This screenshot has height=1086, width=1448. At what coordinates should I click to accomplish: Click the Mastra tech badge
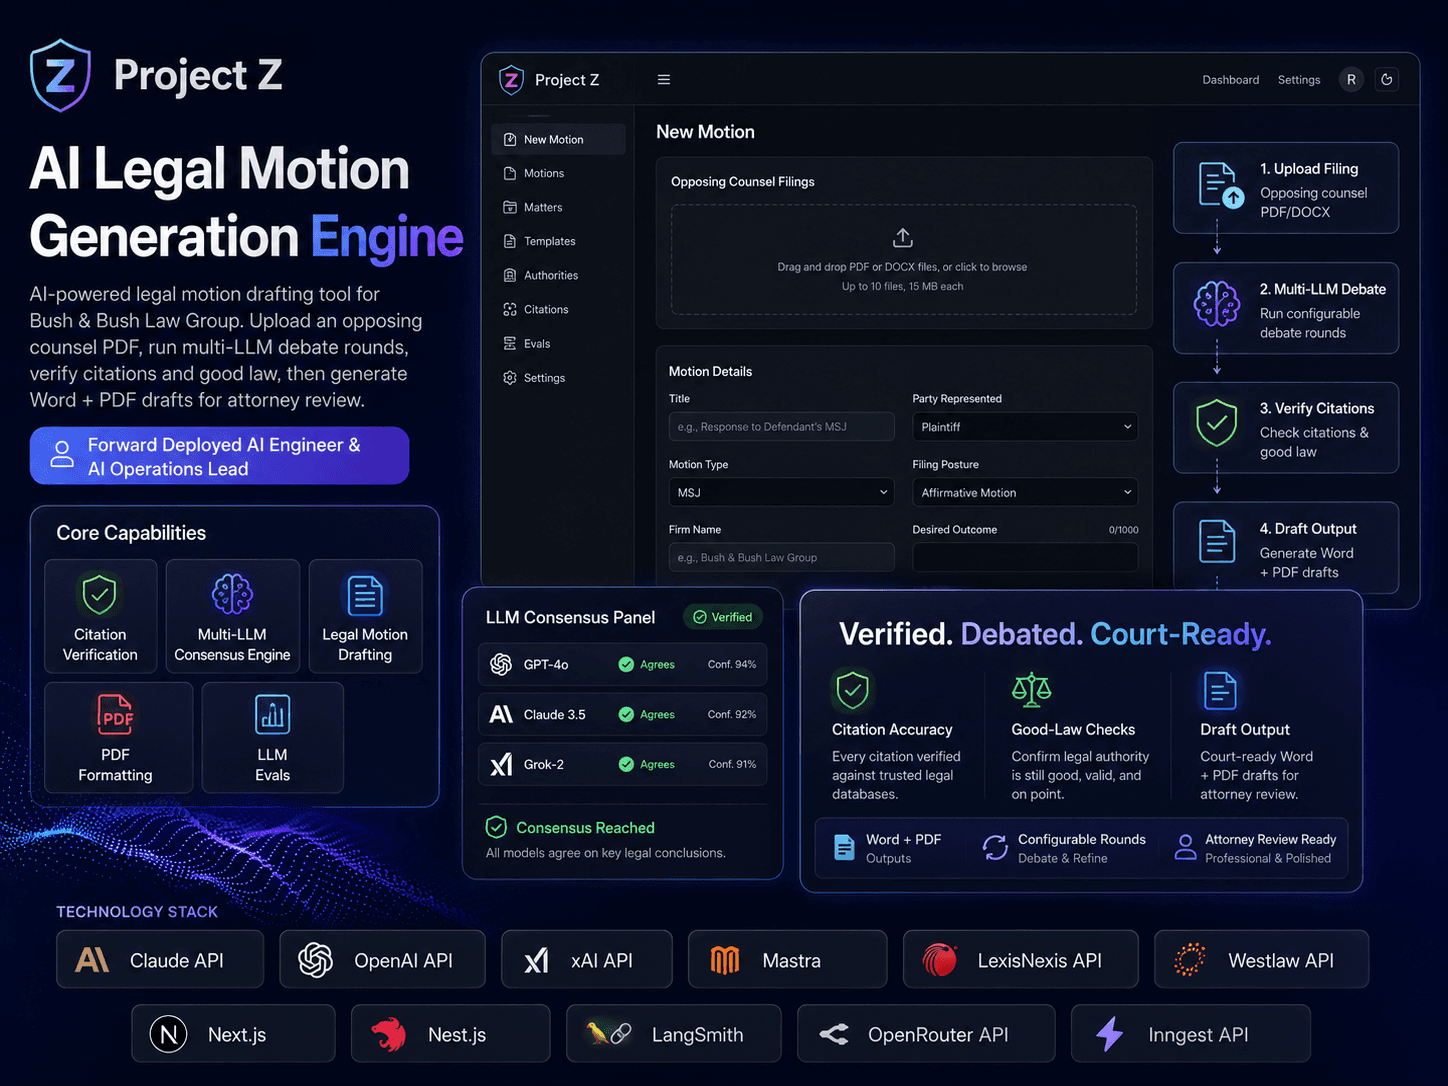[787, 960]
